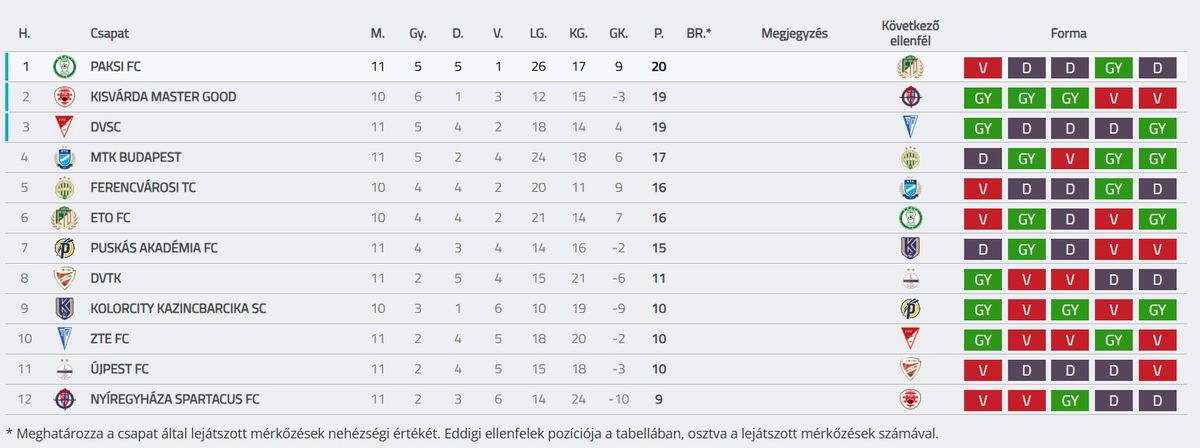Open the ETO FC team link
Screen dimensions: 1200x448
(x=110, y=218)
